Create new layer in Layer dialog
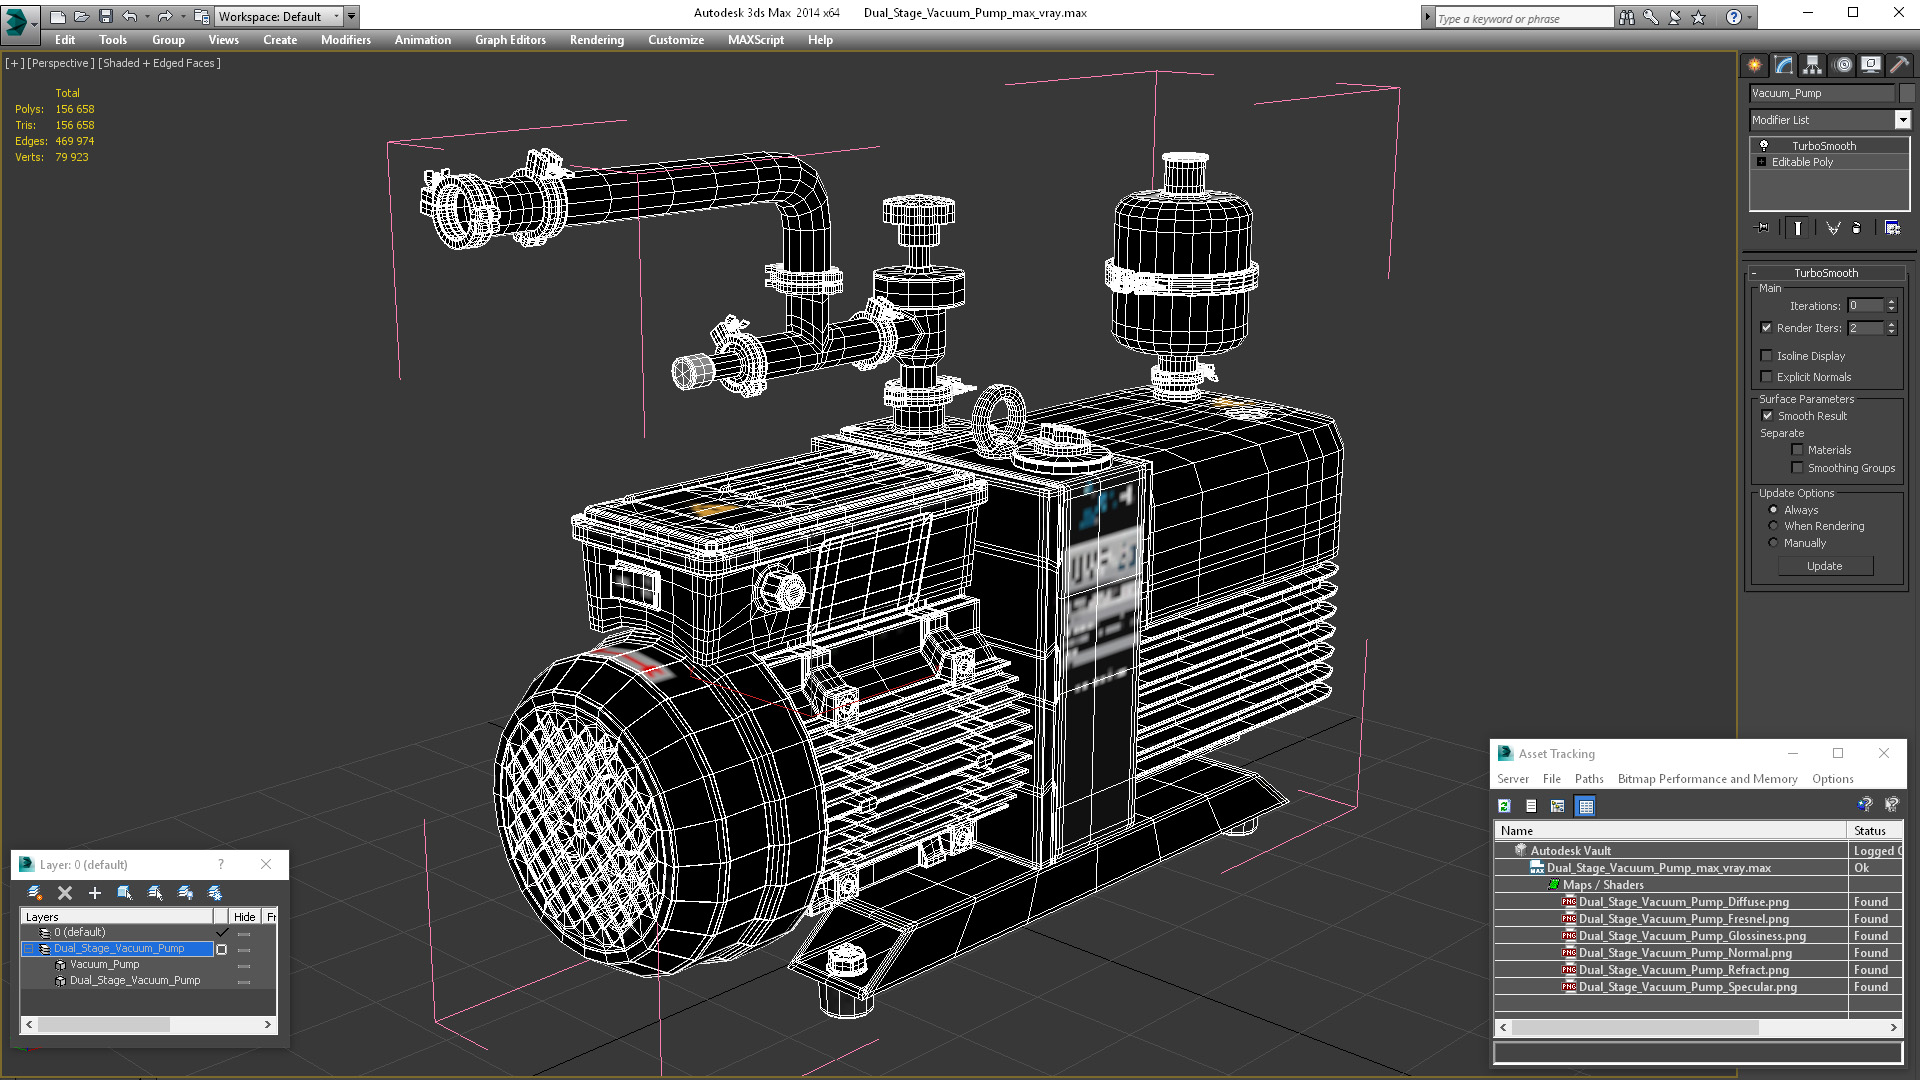This screenshot has height=1080, width=1920. (x=35, y=893)
